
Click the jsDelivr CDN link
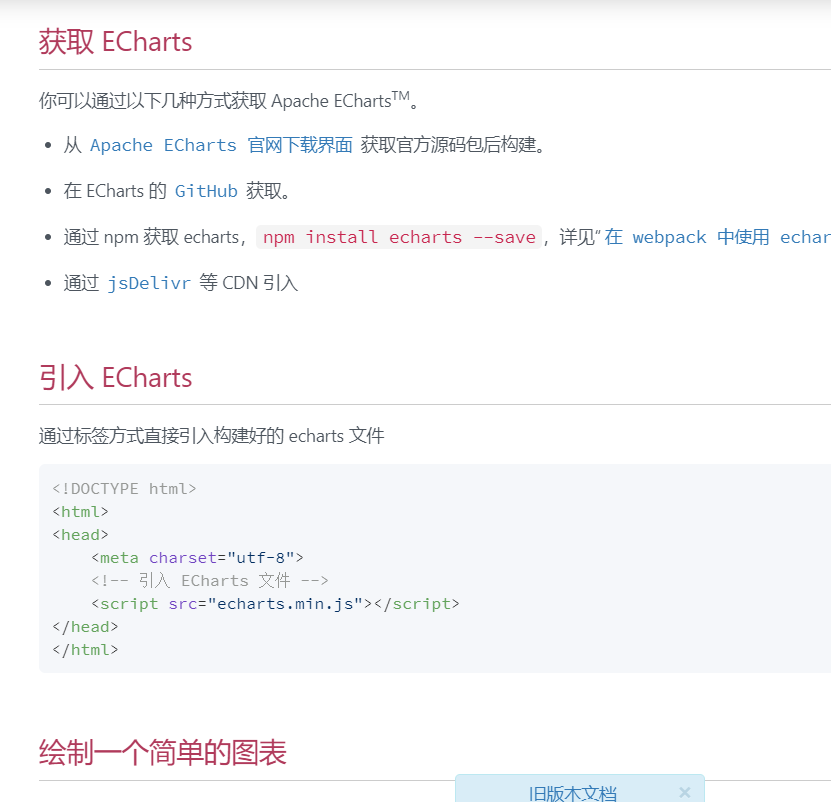click(149, 283)
